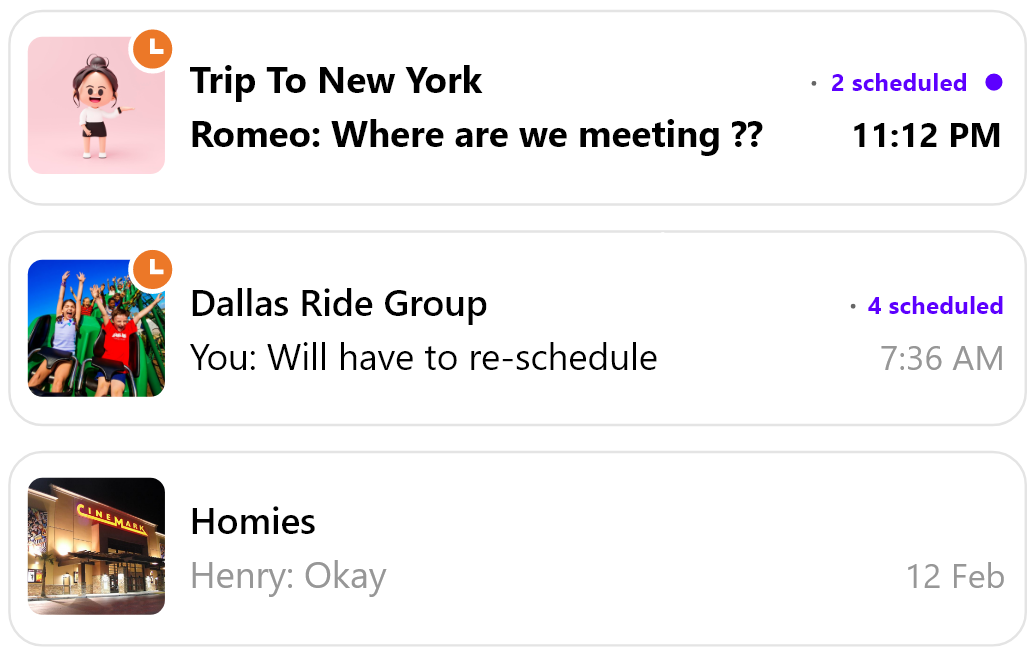
Task: Click the orange clock badge on Trip To New York
Action: pos(153,49)
